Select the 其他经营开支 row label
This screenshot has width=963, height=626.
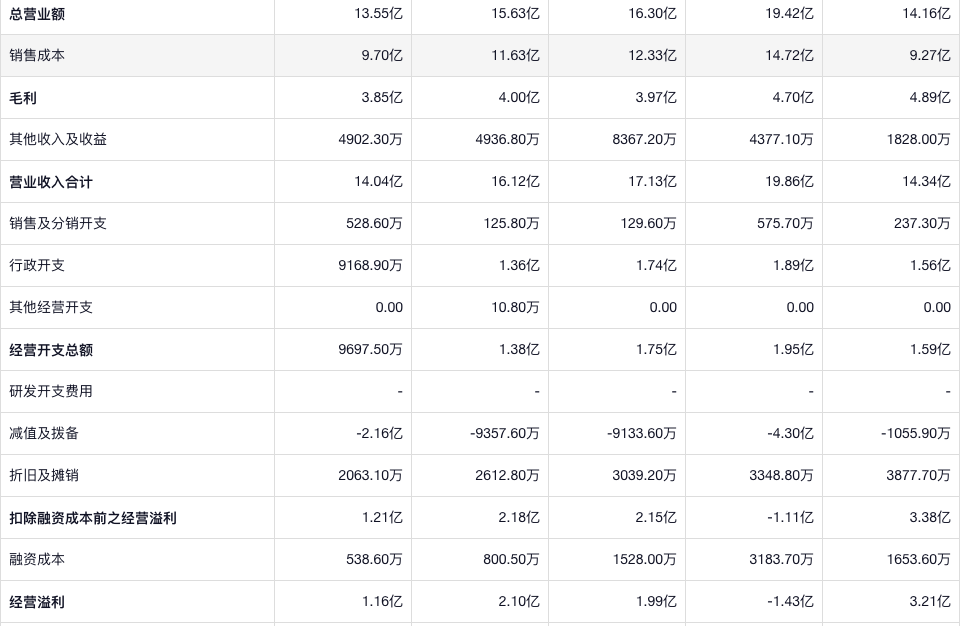tap(51, 308)
